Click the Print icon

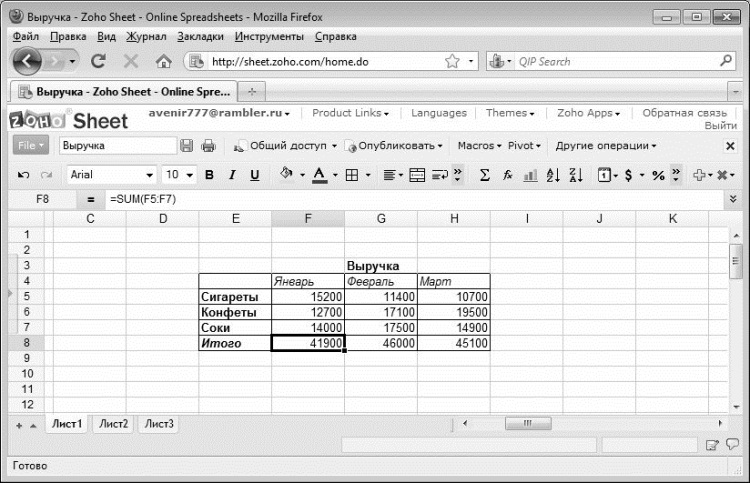point(209,145)
